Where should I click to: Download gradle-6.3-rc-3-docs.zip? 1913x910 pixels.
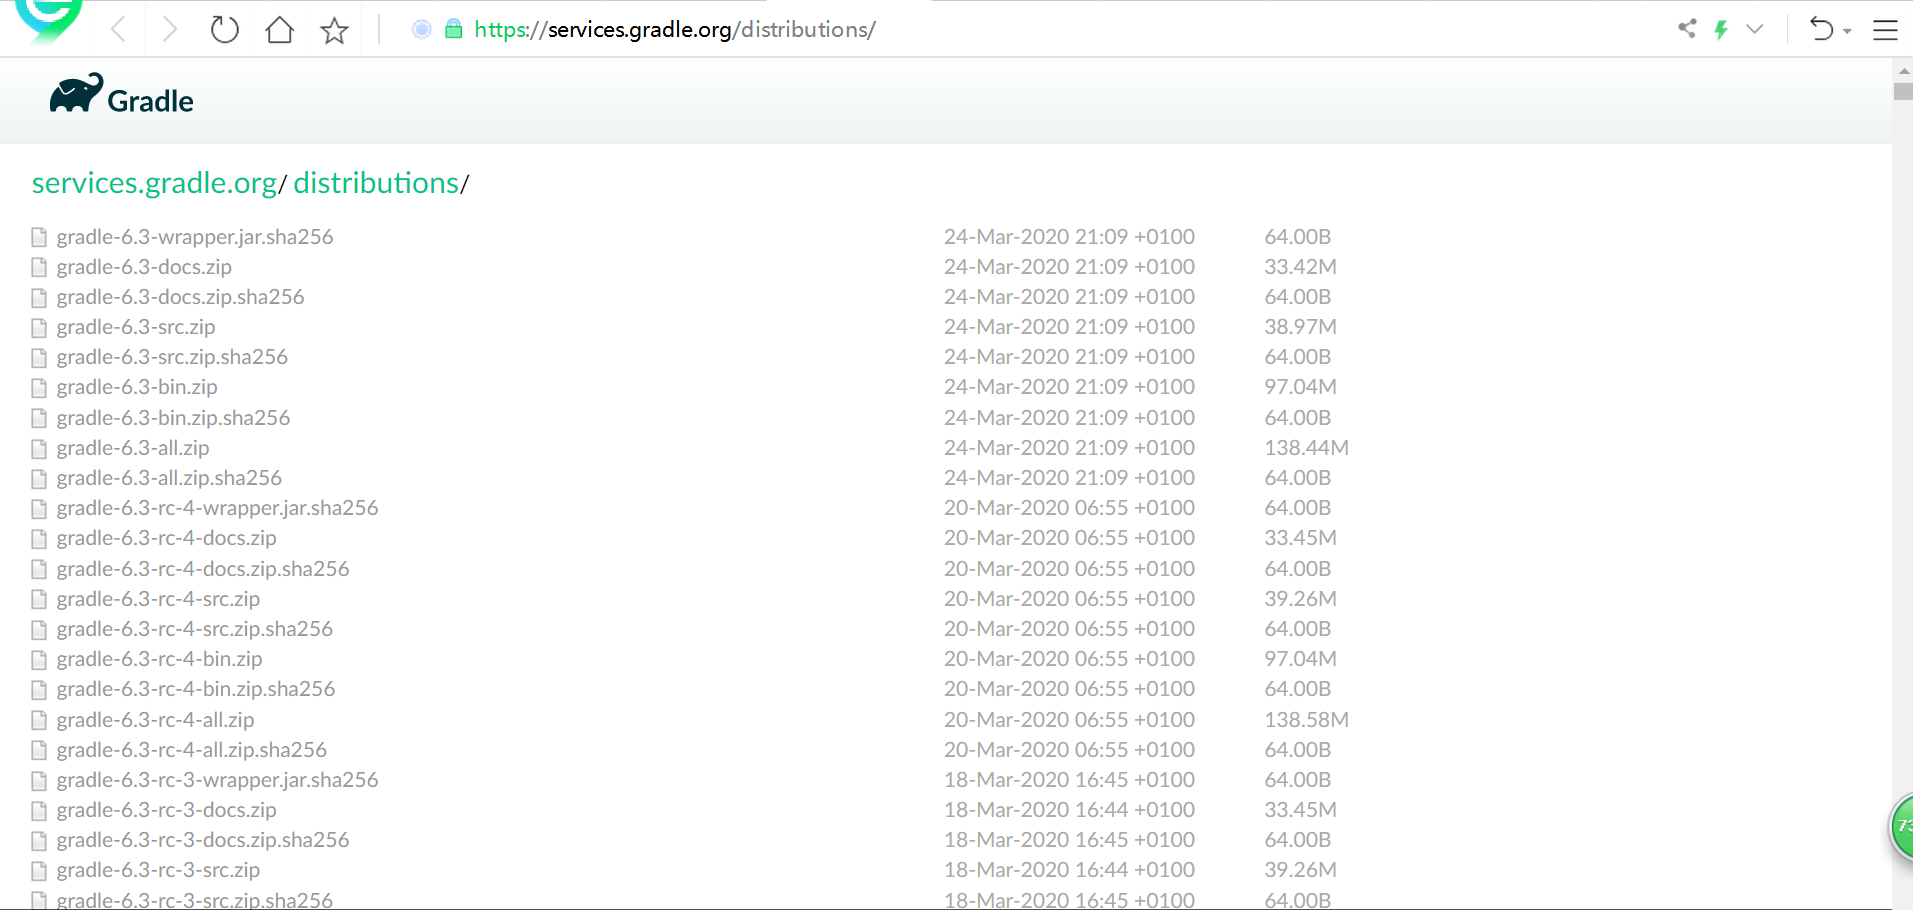pos(166,810)
